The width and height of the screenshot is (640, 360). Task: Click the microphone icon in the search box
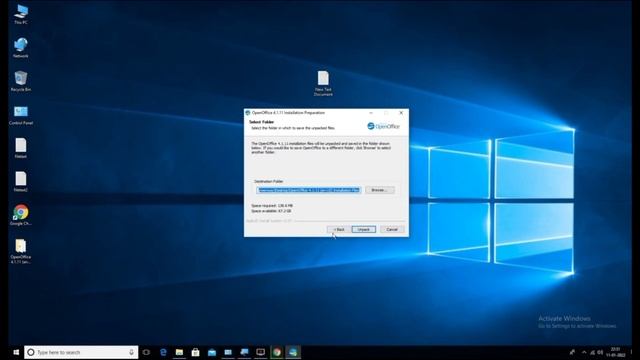131,352
